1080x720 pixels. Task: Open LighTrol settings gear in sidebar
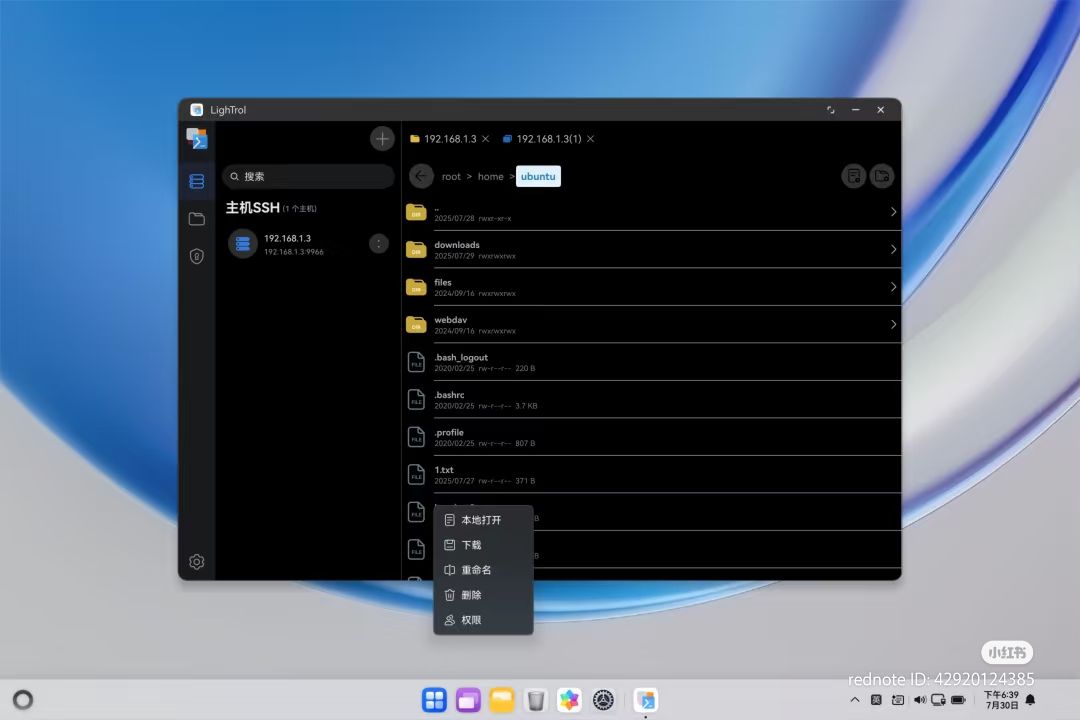click(196, 562)
